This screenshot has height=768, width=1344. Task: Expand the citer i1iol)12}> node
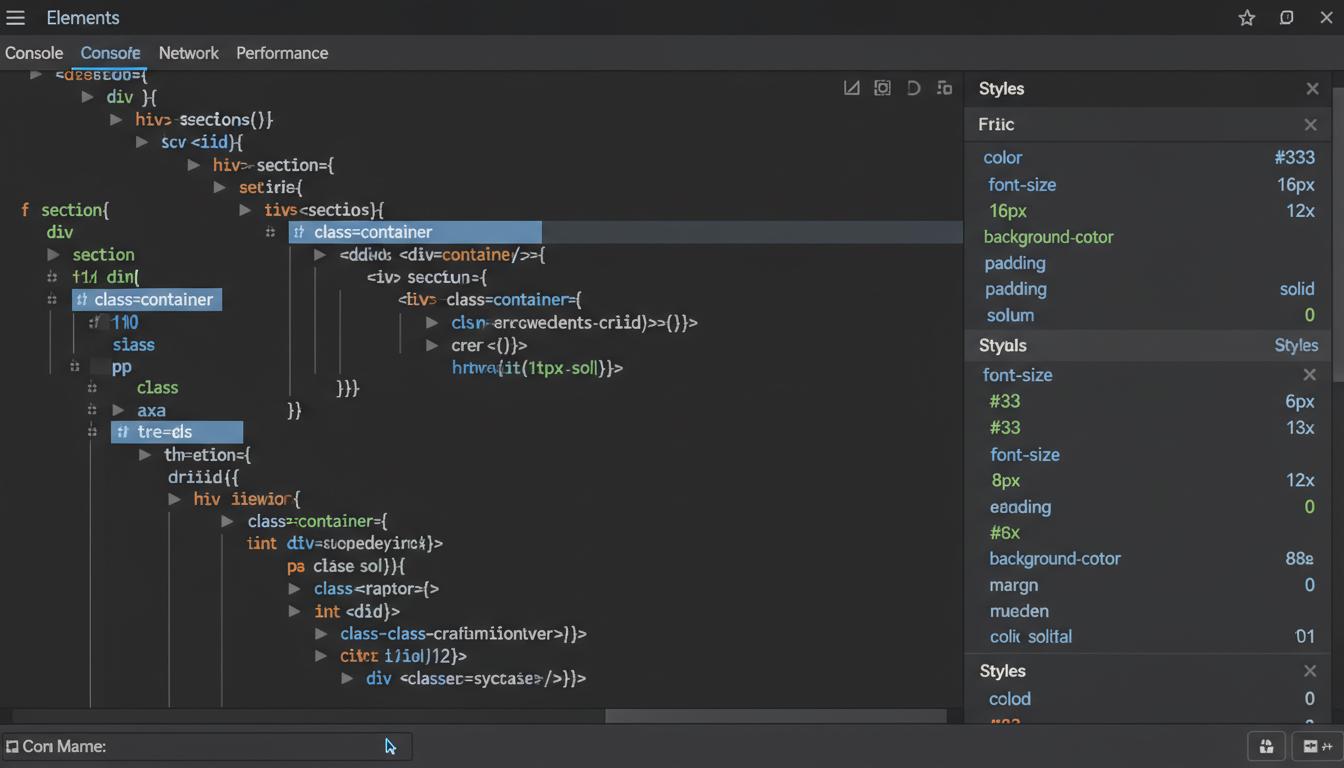tap(321, 656)
